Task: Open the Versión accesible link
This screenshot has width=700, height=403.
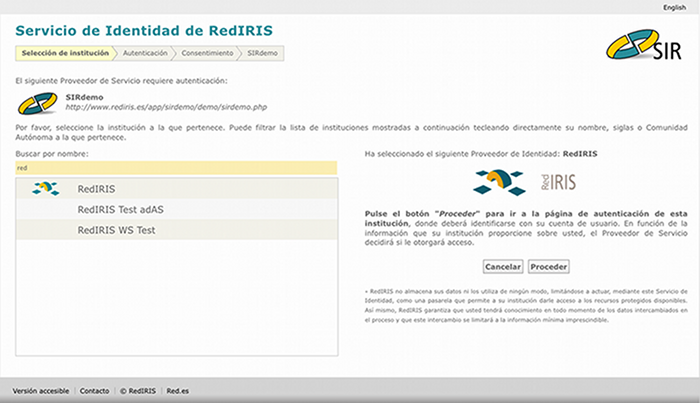Action: (41, 391)
